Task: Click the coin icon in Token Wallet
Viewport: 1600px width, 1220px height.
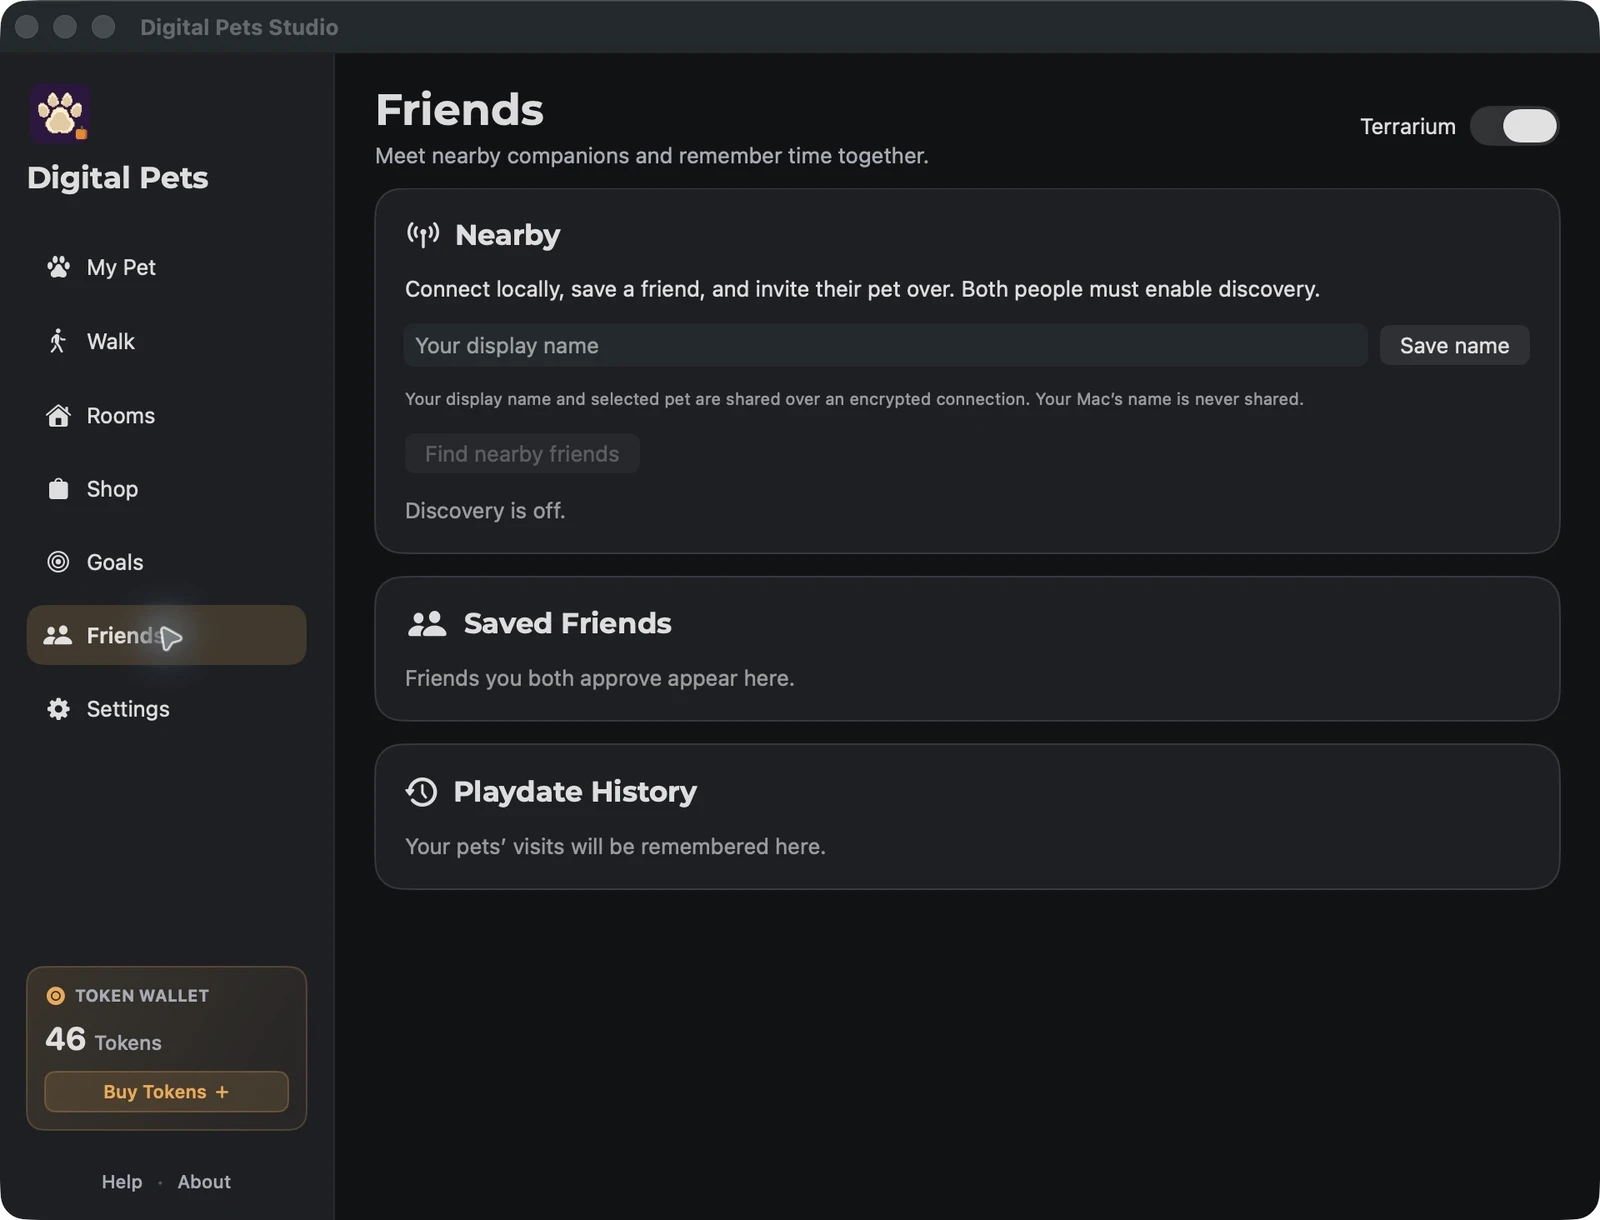Action: [56, 996]
